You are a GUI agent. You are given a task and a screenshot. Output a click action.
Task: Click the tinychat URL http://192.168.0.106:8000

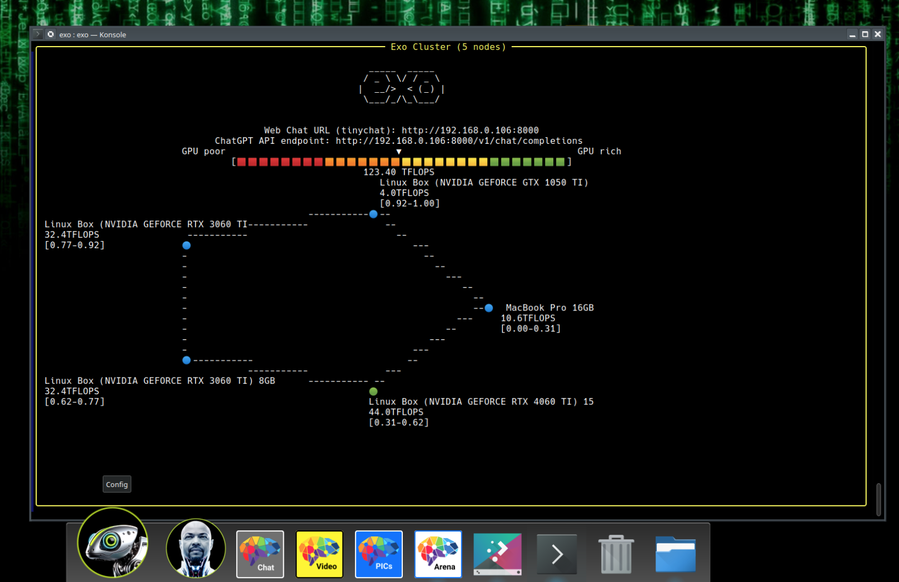click(470, 130)
